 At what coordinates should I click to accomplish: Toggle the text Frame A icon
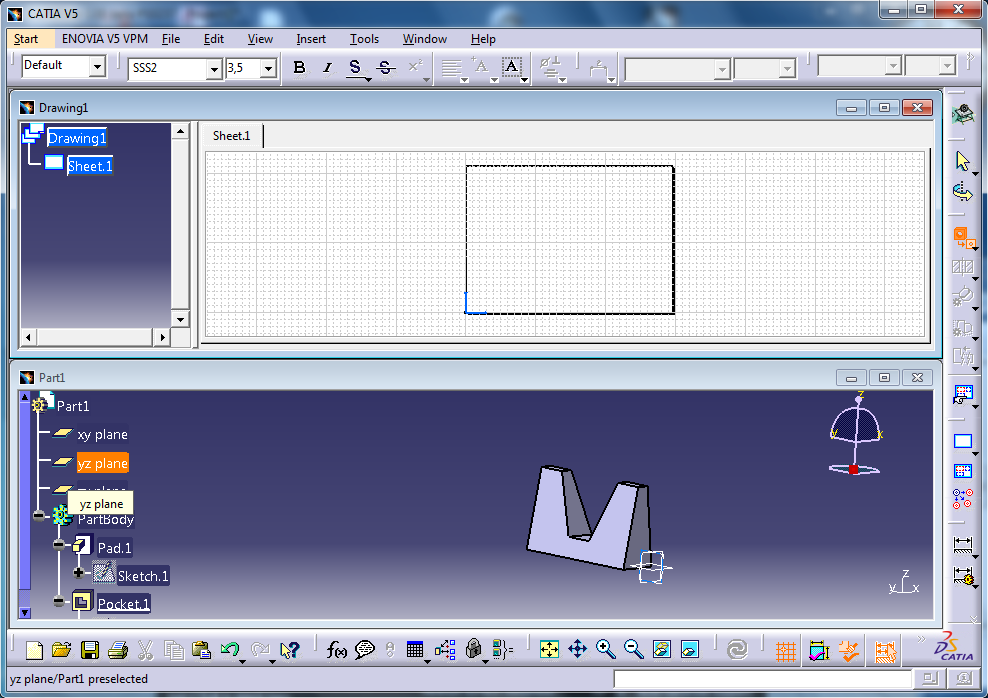click(x=511, y=66)
